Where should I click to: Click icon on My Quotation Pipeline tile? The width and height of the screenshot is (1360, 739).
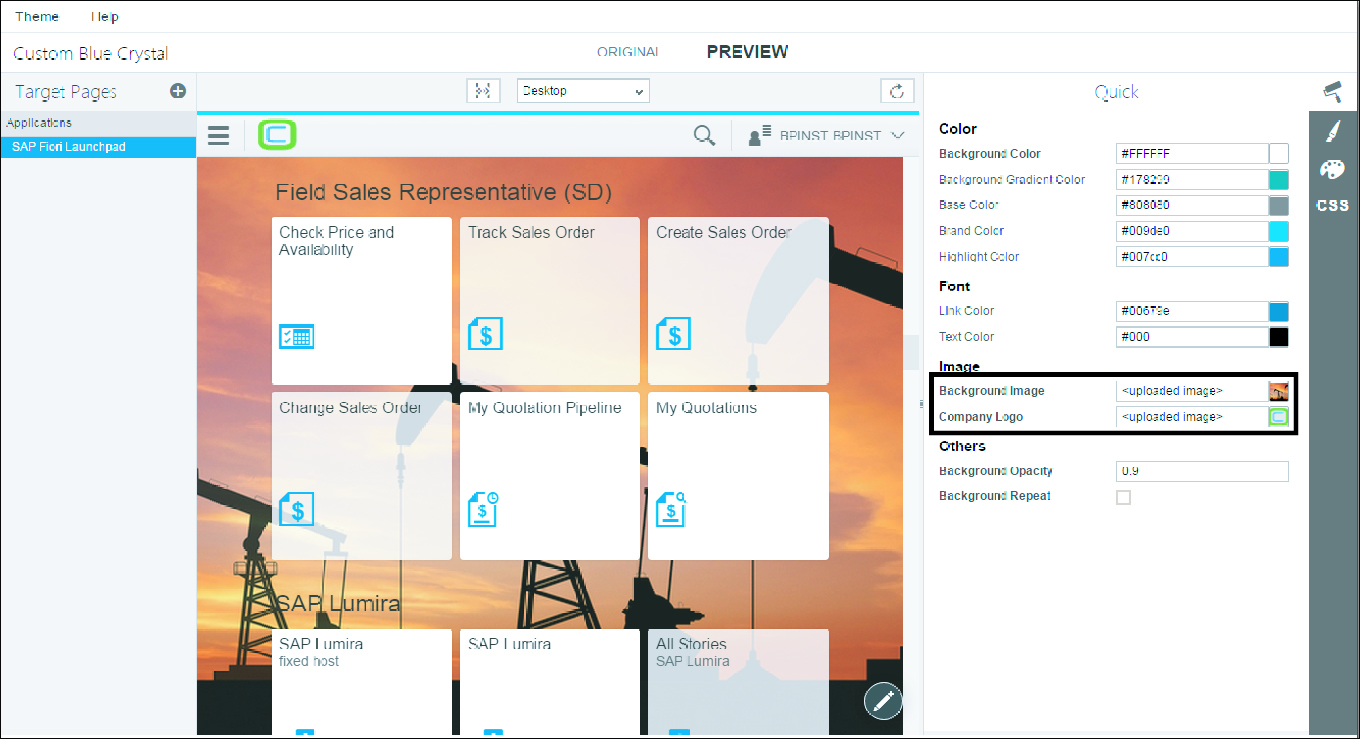[x=484, y=509]
